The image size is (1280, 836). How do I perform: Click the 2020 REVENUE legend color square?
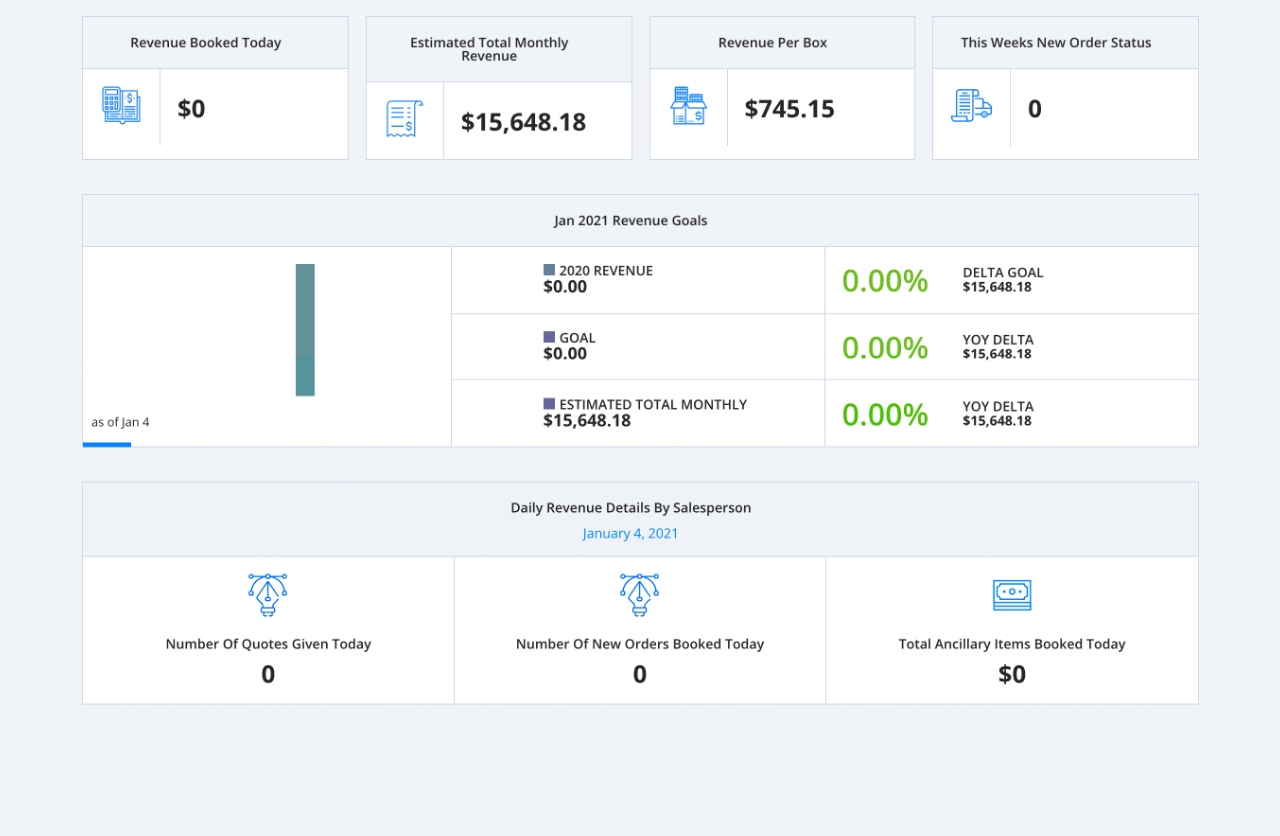click(549, 270)
